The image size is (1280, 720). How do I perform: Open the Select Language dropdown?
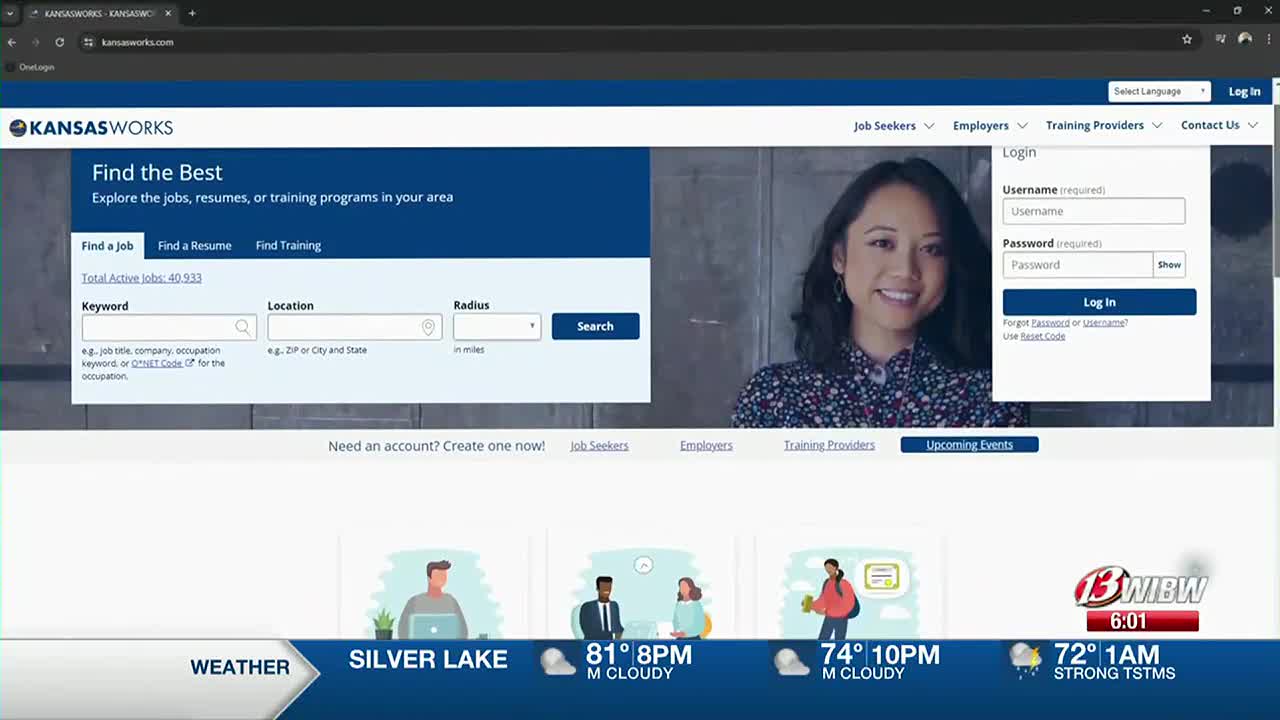[x=1159, y=91]
